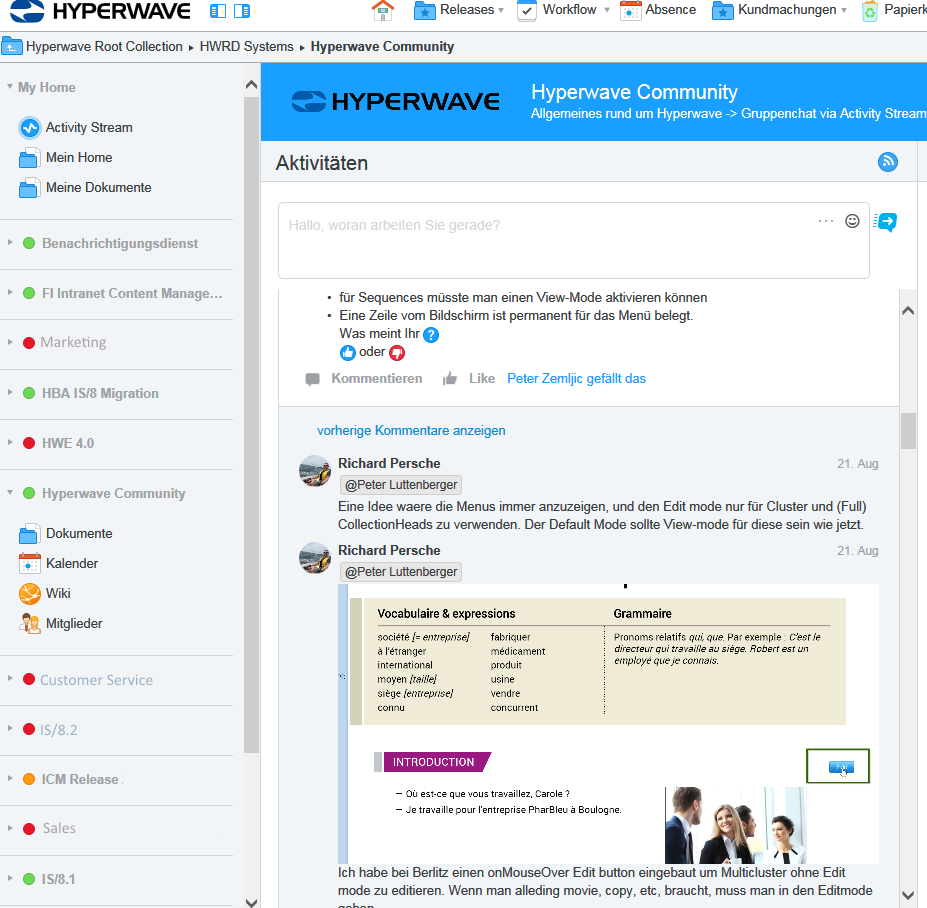Open the Berlitz screenshot image attachment
Image resolution: width=927 pixels, height=908 pixels.
(x=608, y=724)
